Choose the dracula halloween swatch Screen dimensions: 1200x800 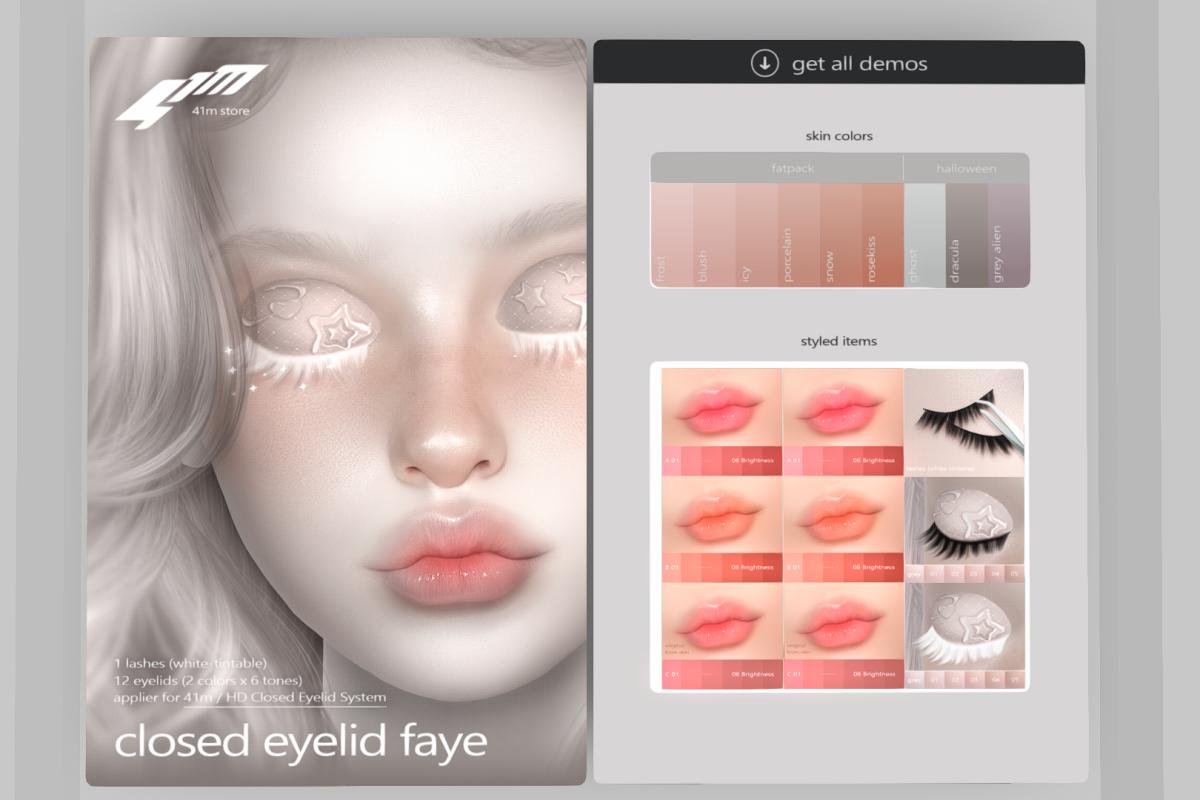[x=966, y=236]
